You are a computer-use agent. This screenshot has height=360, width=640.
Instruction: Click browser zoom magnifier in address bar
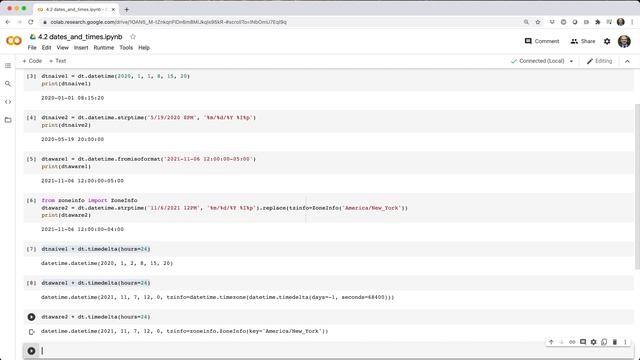click(527, 22)
